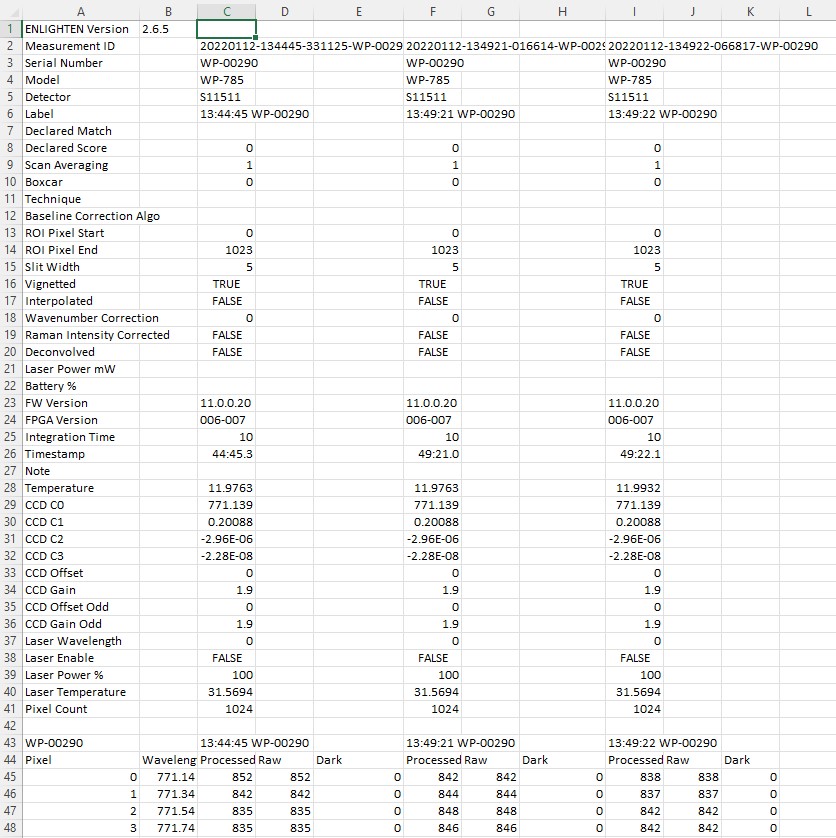Click the Measurement ID label cell
The image size is (836, 838).
pyautogui.click(x=80, y=46)
